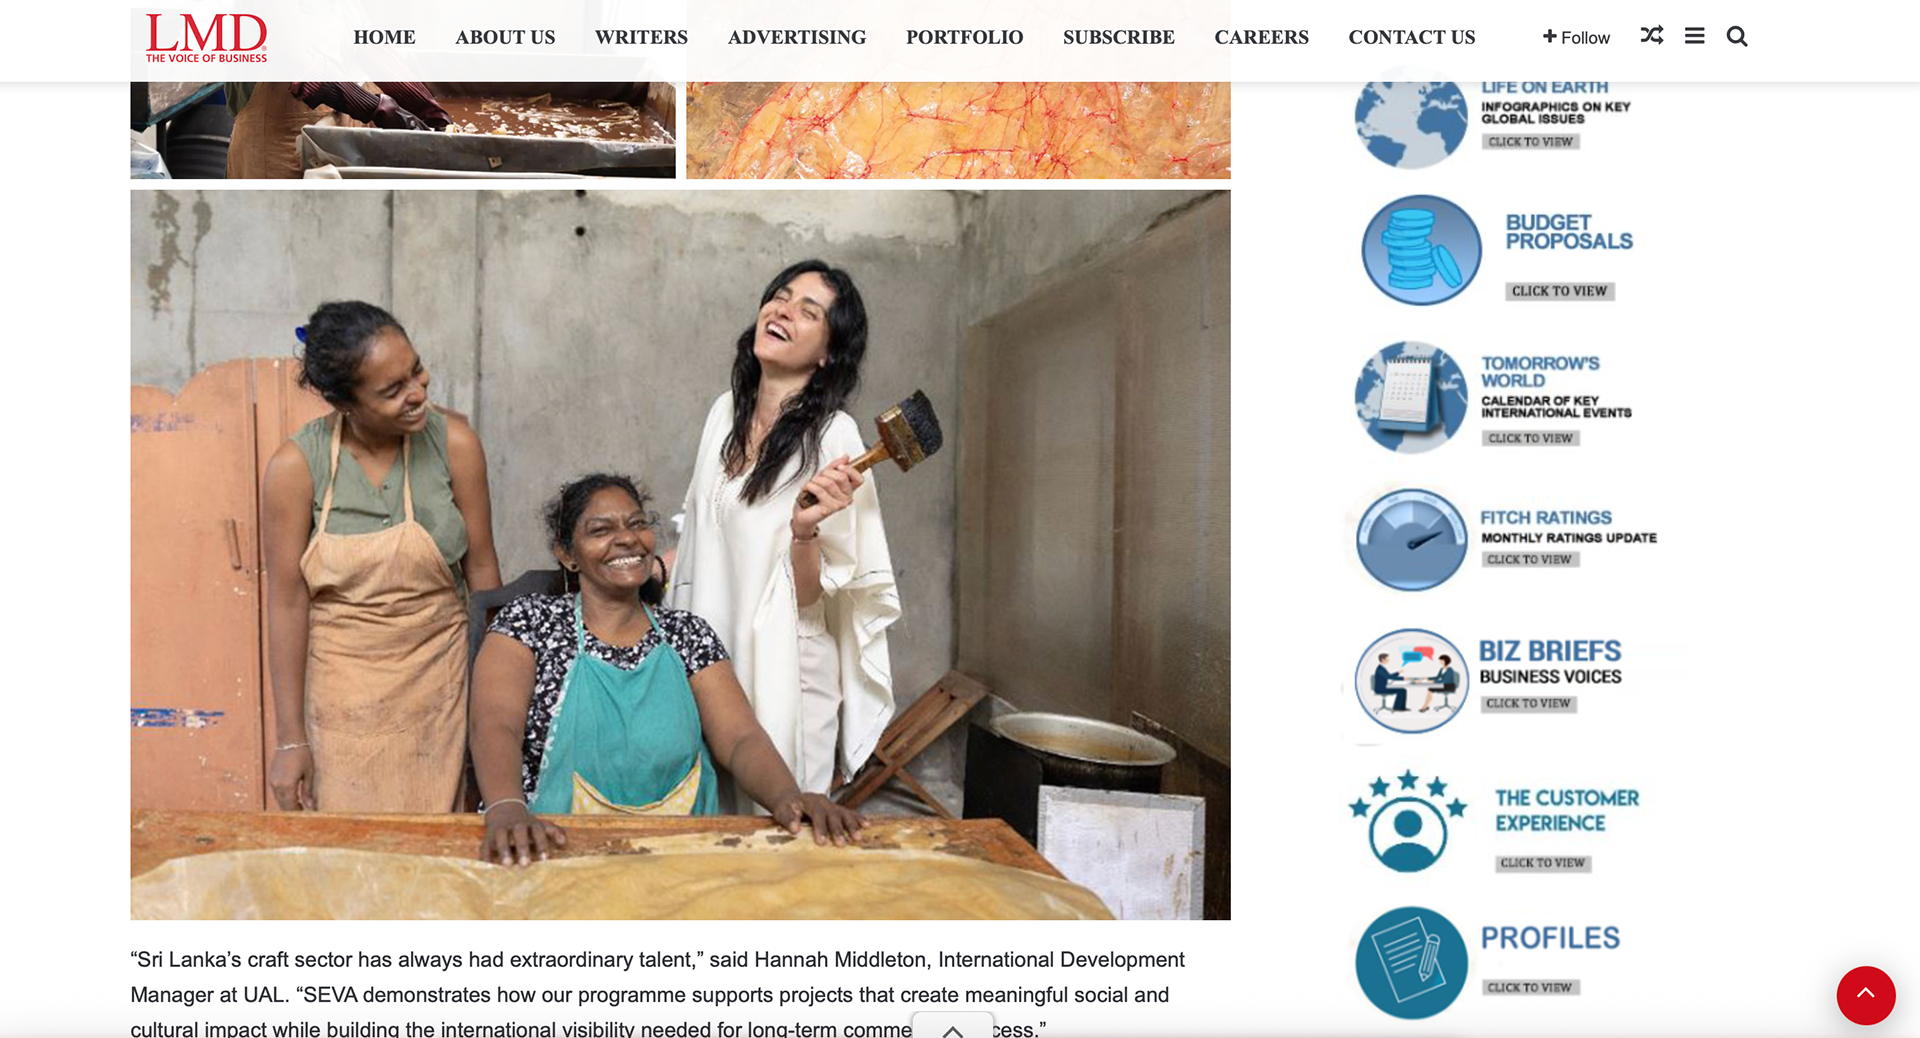Open the hamburger menu icon

point(1694,36)
